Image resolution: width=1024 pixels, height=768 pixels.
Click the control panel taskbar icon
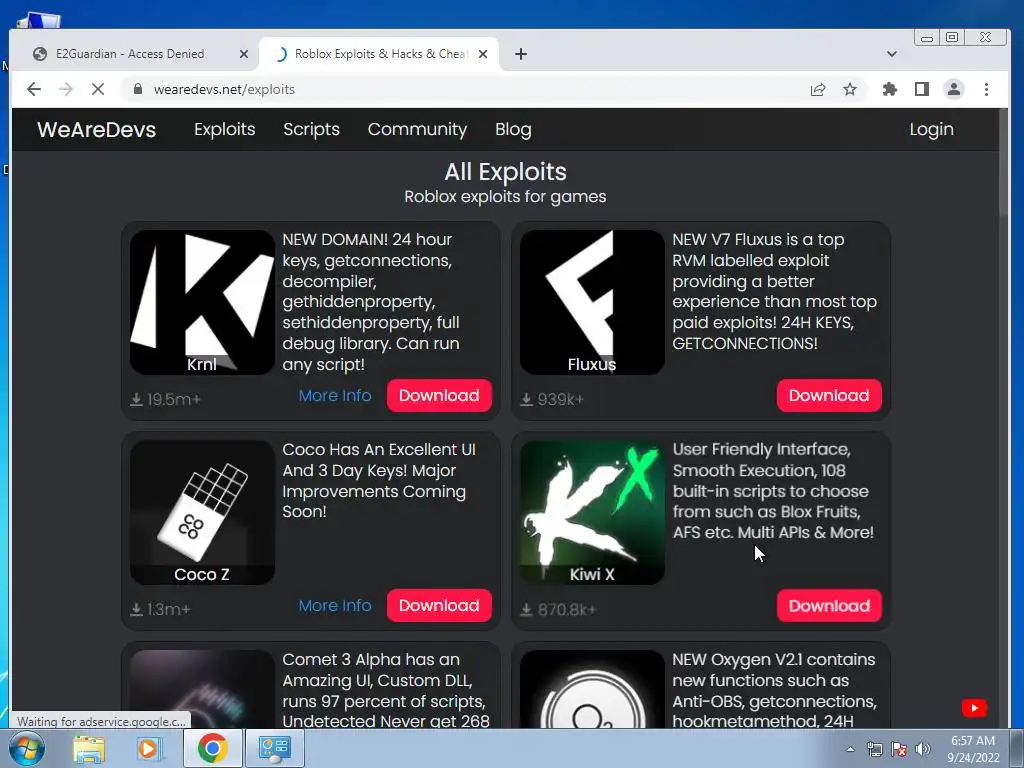point(274,748)
